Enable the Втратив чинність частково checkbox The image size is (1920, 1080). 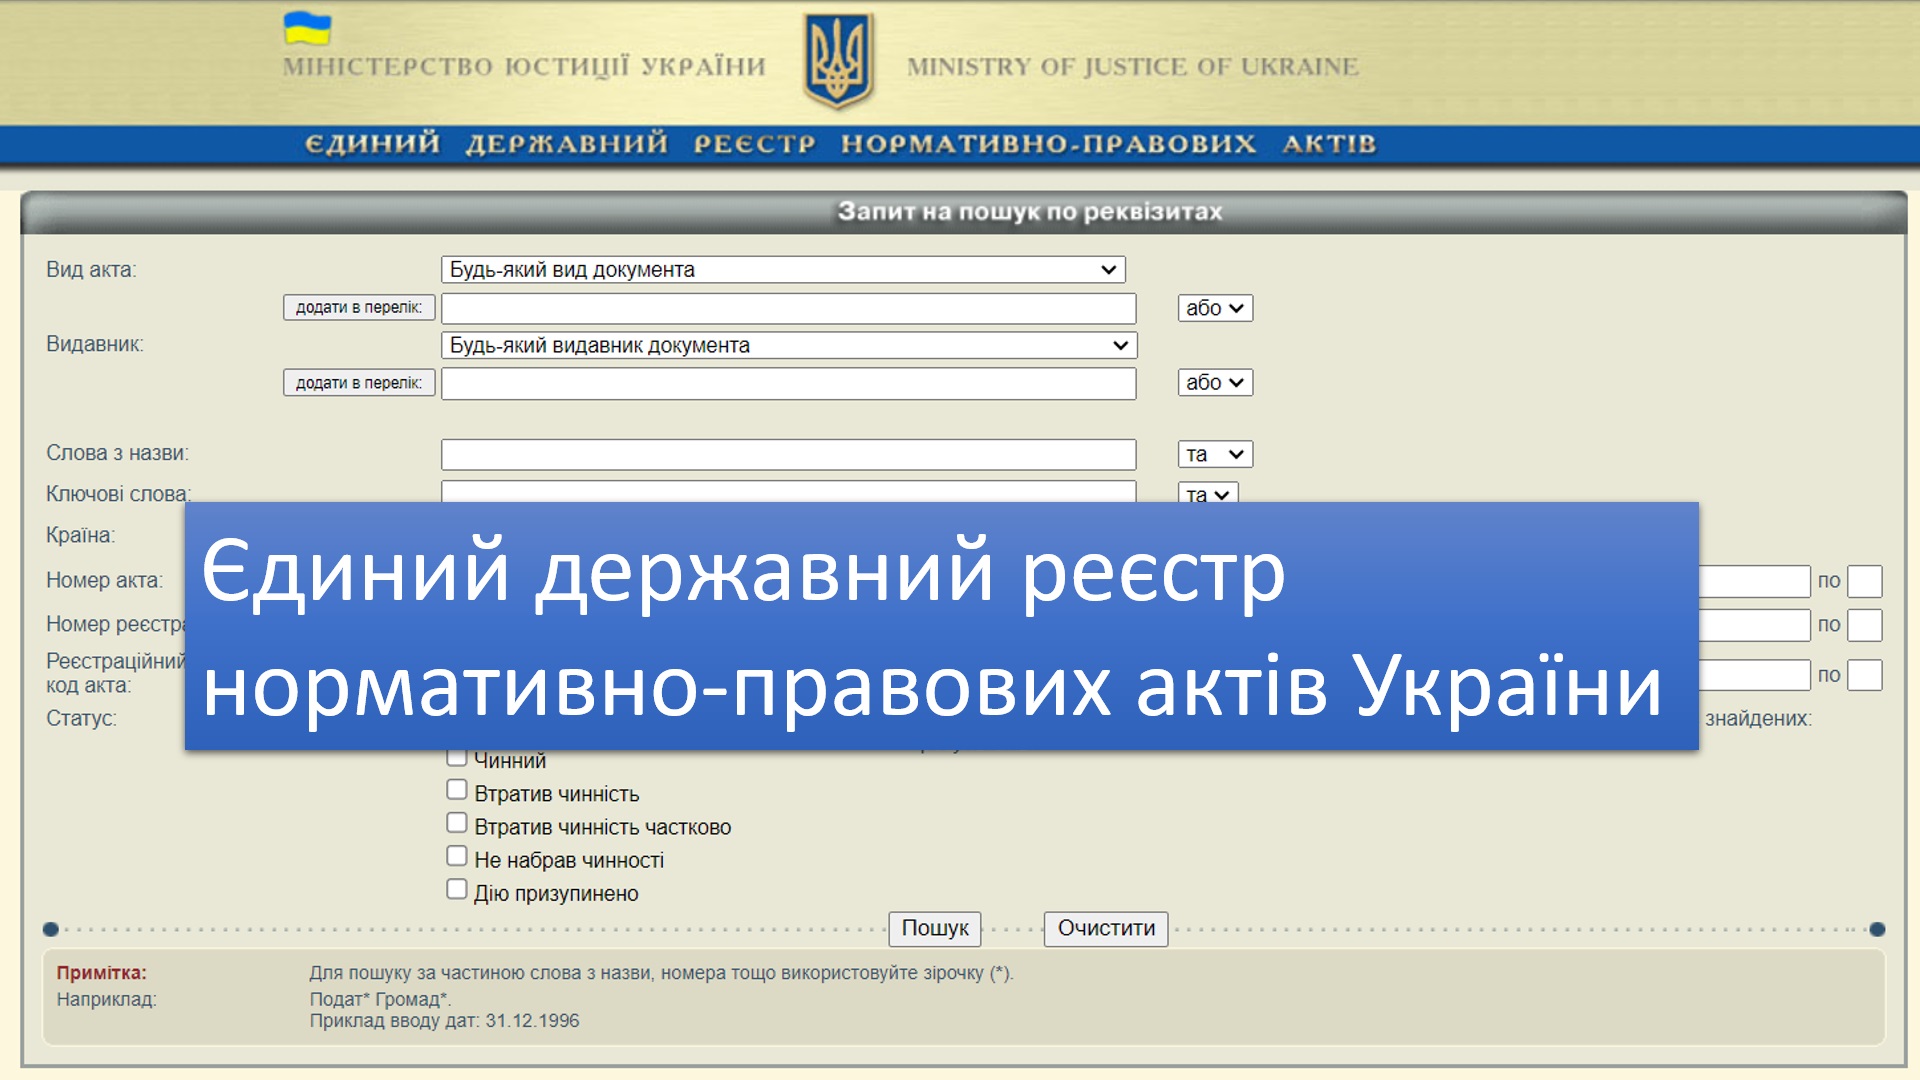[x=457, y=823]
